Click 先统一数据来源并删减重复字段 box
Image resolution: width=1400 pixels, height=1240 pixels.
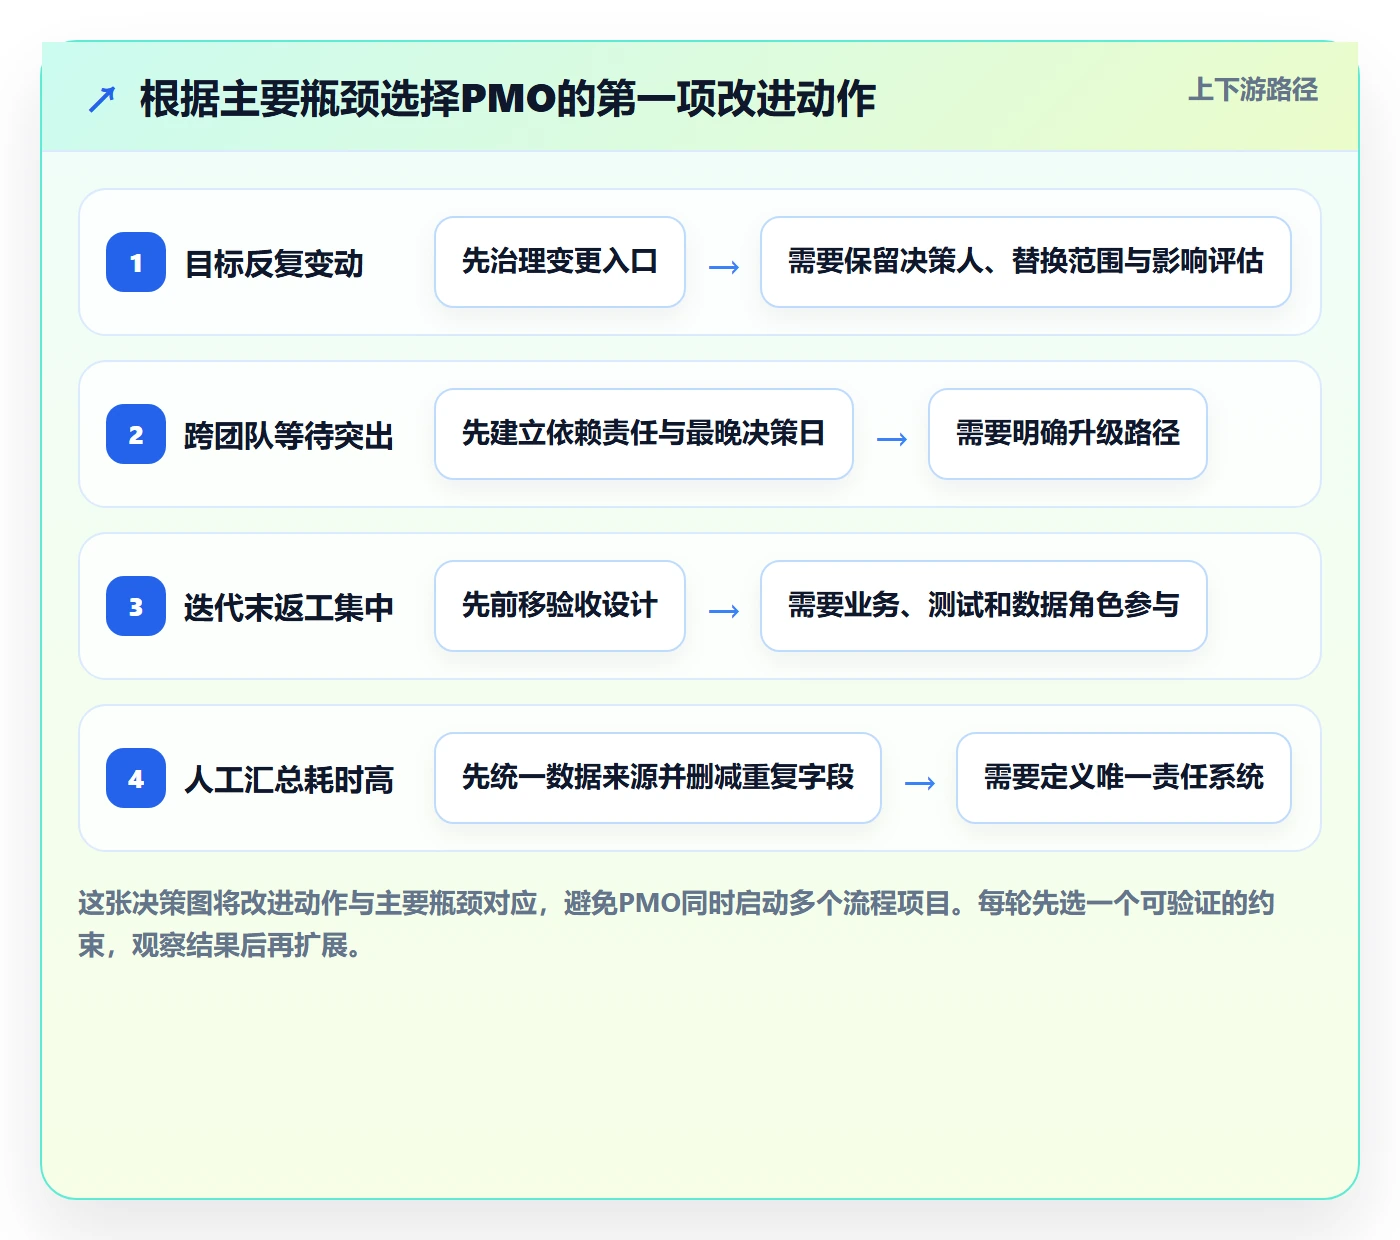coord(658,778)
